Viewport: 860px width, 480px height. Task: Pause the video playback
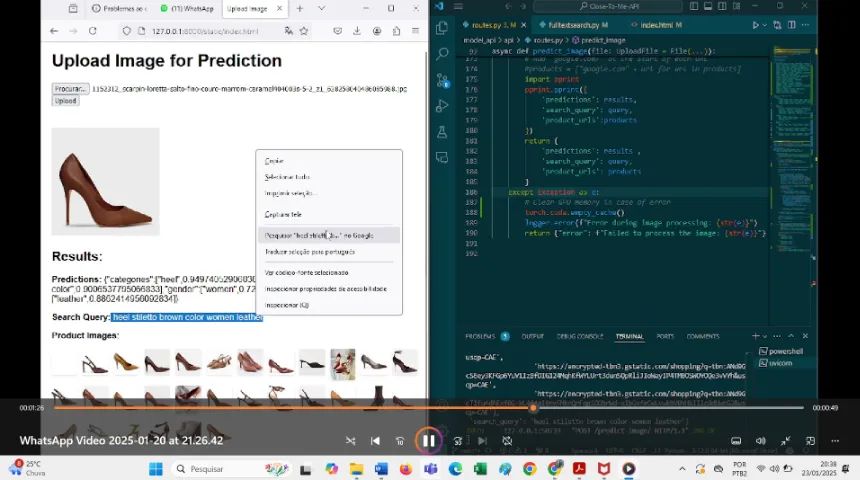pos(428,440)
